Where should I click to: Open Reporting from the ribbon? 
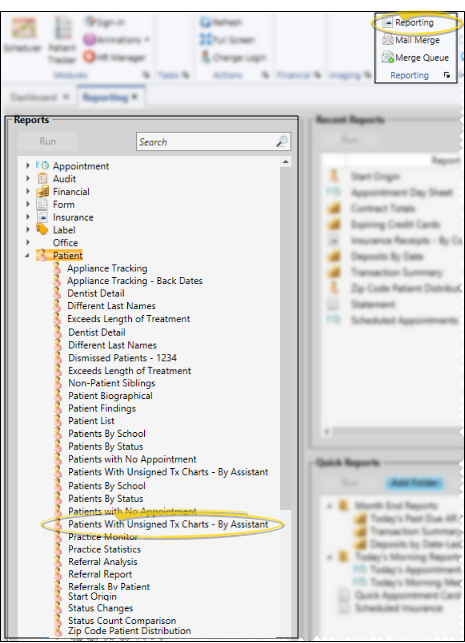click(408, 23)
